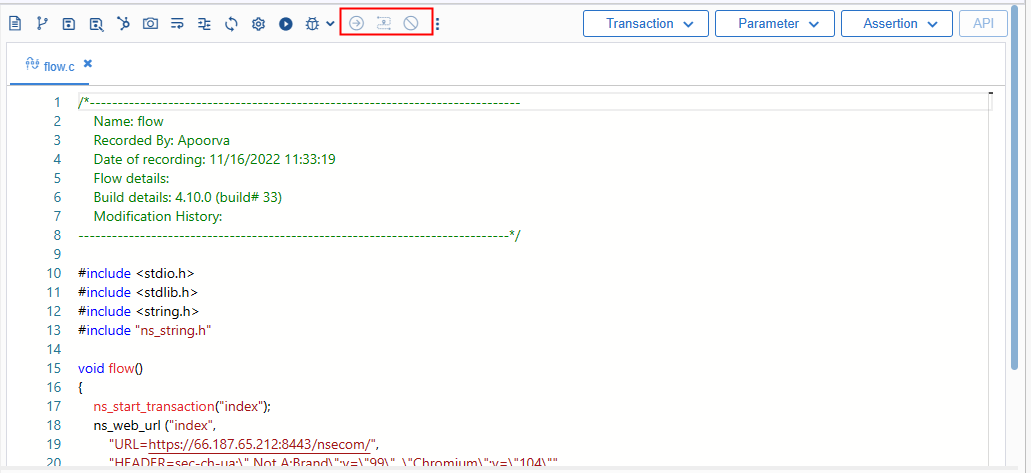Open the Assertion dropdown
This screenshot has height=473, width=1031.
[x=897, y=24]
